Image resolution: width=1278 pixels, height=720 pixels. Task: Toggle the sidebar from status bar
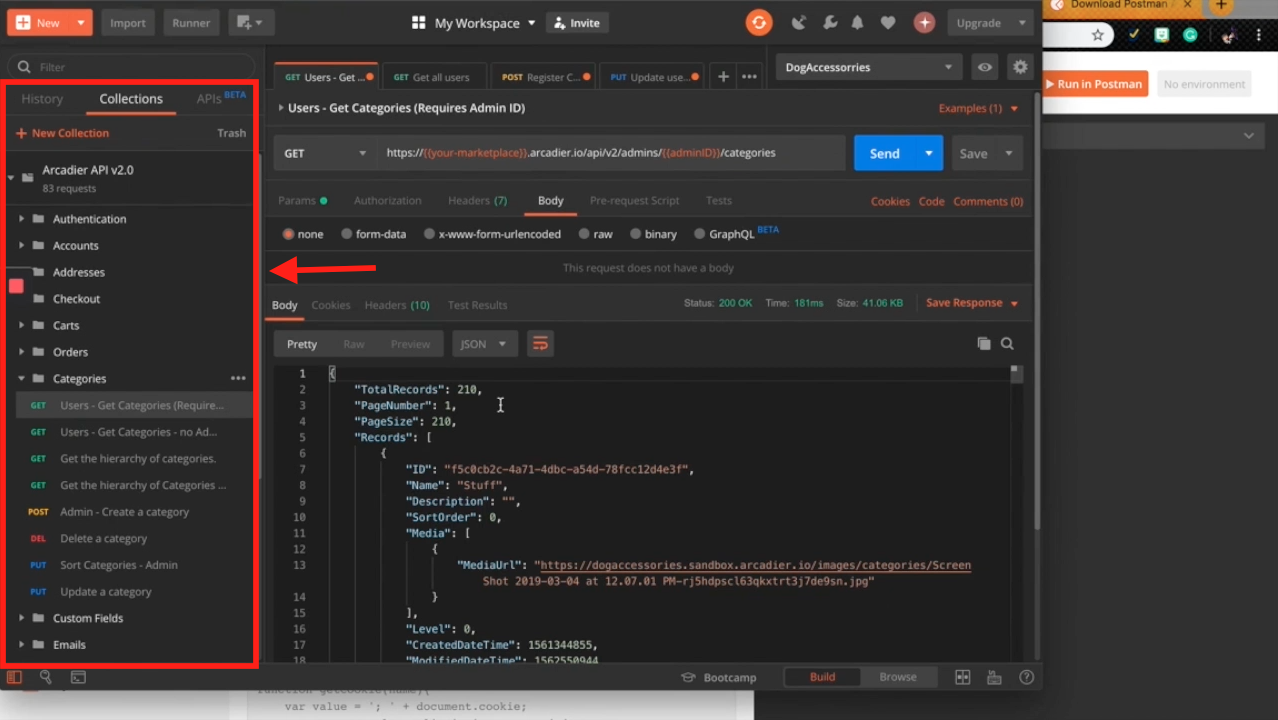[14, 677]
